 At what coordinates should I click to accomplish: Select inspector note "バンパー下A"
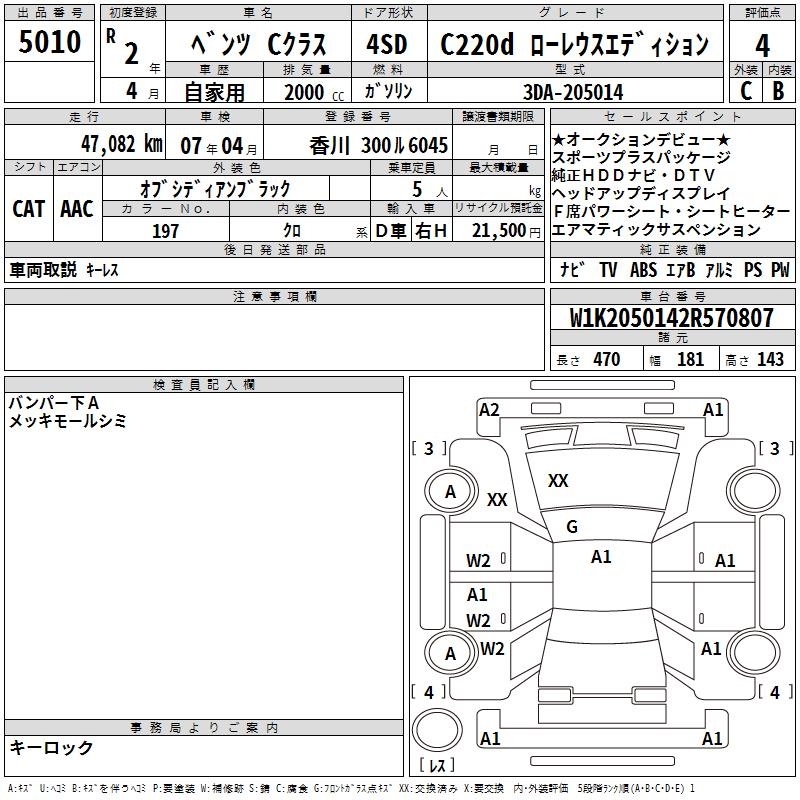(54, 403)
